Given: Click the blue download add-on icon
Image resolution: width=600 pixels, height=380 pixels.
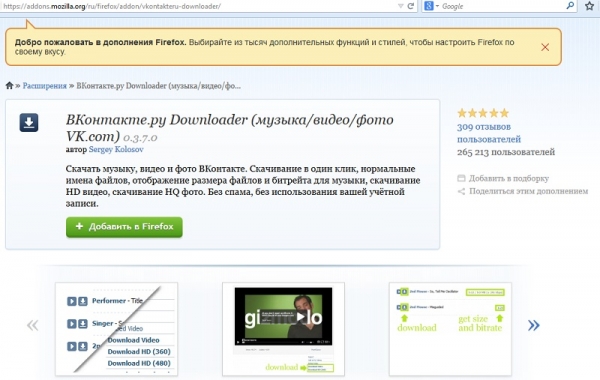Looking at the screenshot, I should tap(29, 122).
